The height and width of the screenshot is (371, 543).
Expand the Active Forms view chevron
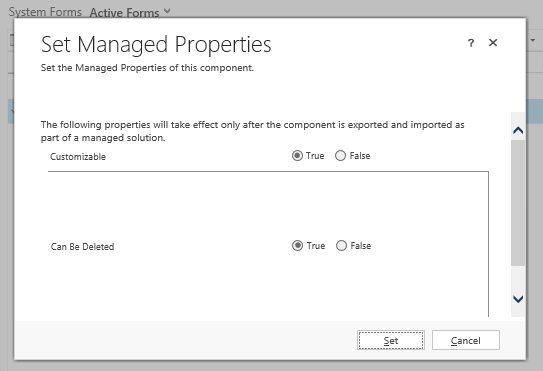tap(167, 11)
